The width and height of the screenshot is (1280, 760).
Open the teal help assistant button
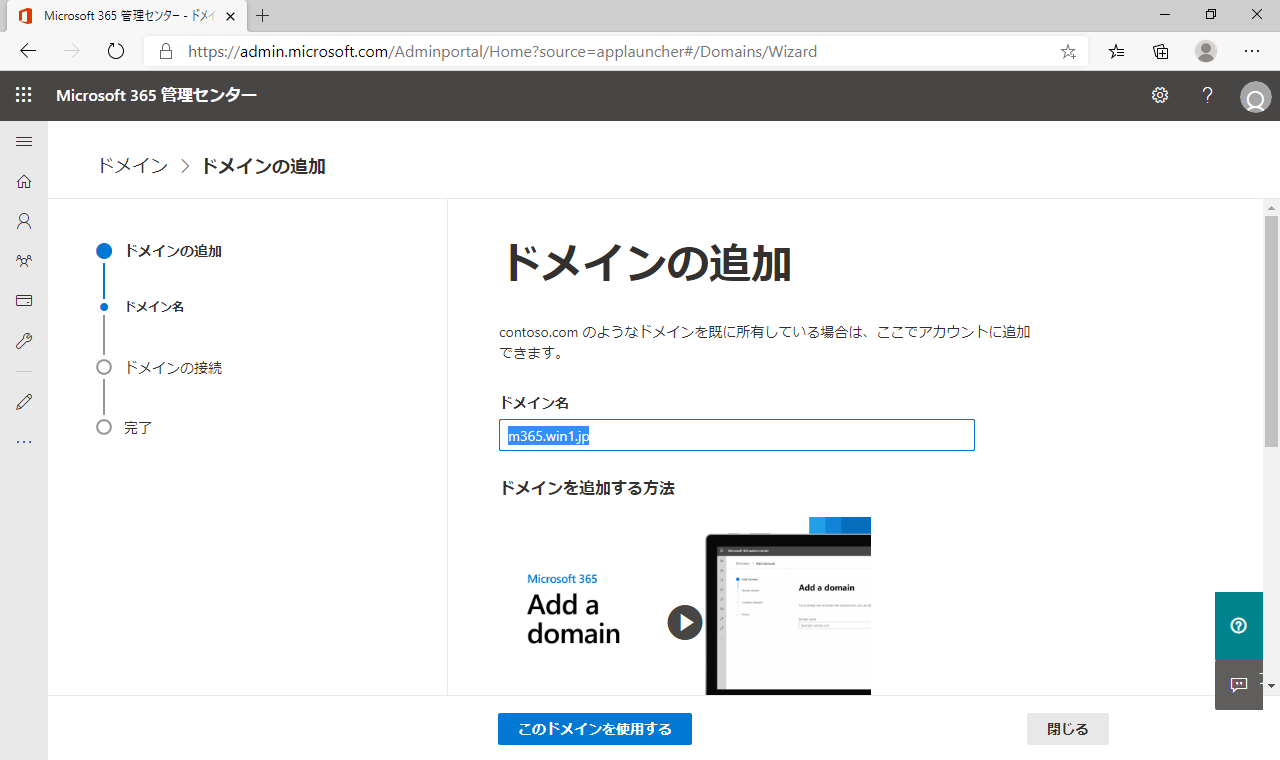[x=1239, y=626]
